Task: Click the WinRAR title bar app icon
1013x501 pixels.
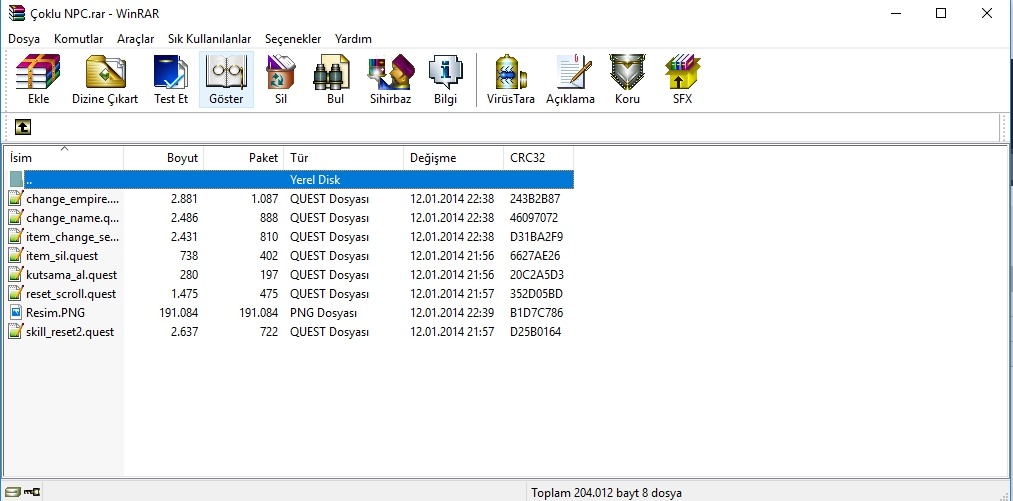Action: tap(16, 13)
